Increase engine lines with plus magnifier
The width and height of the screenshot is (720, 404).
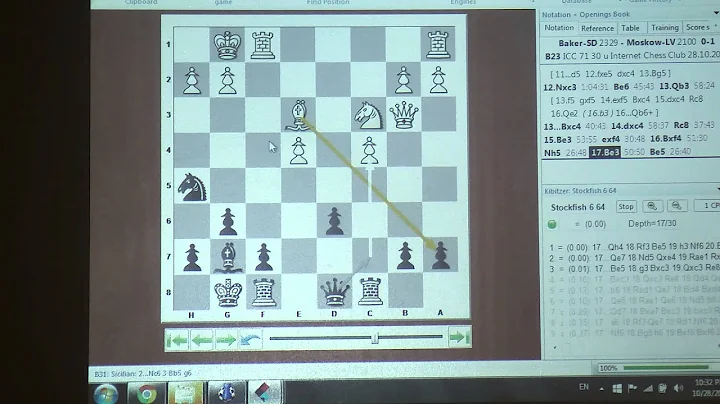(652, 206)
